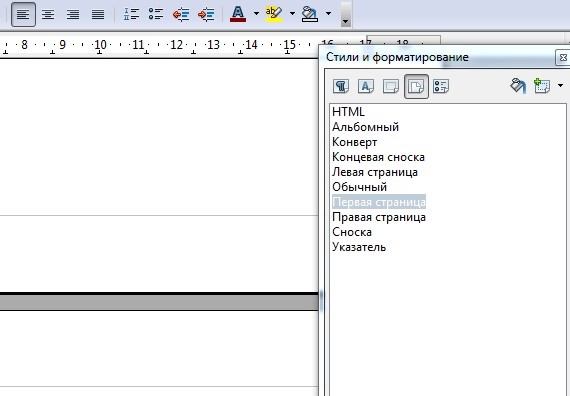This screenshot has height=396, width=570.
Task: Apply the red font color
Action: [x=238, y=14]
